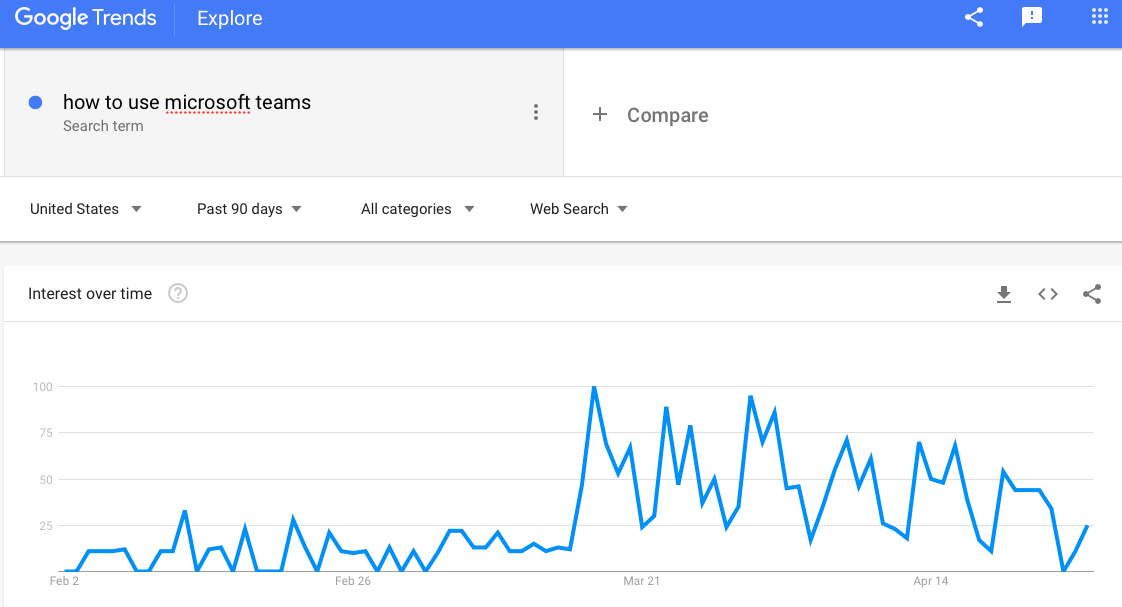Open the feedback icon in the header
Image resolution: width=1122 pixels, height=607 pixels.
[x=1032, y=17]
